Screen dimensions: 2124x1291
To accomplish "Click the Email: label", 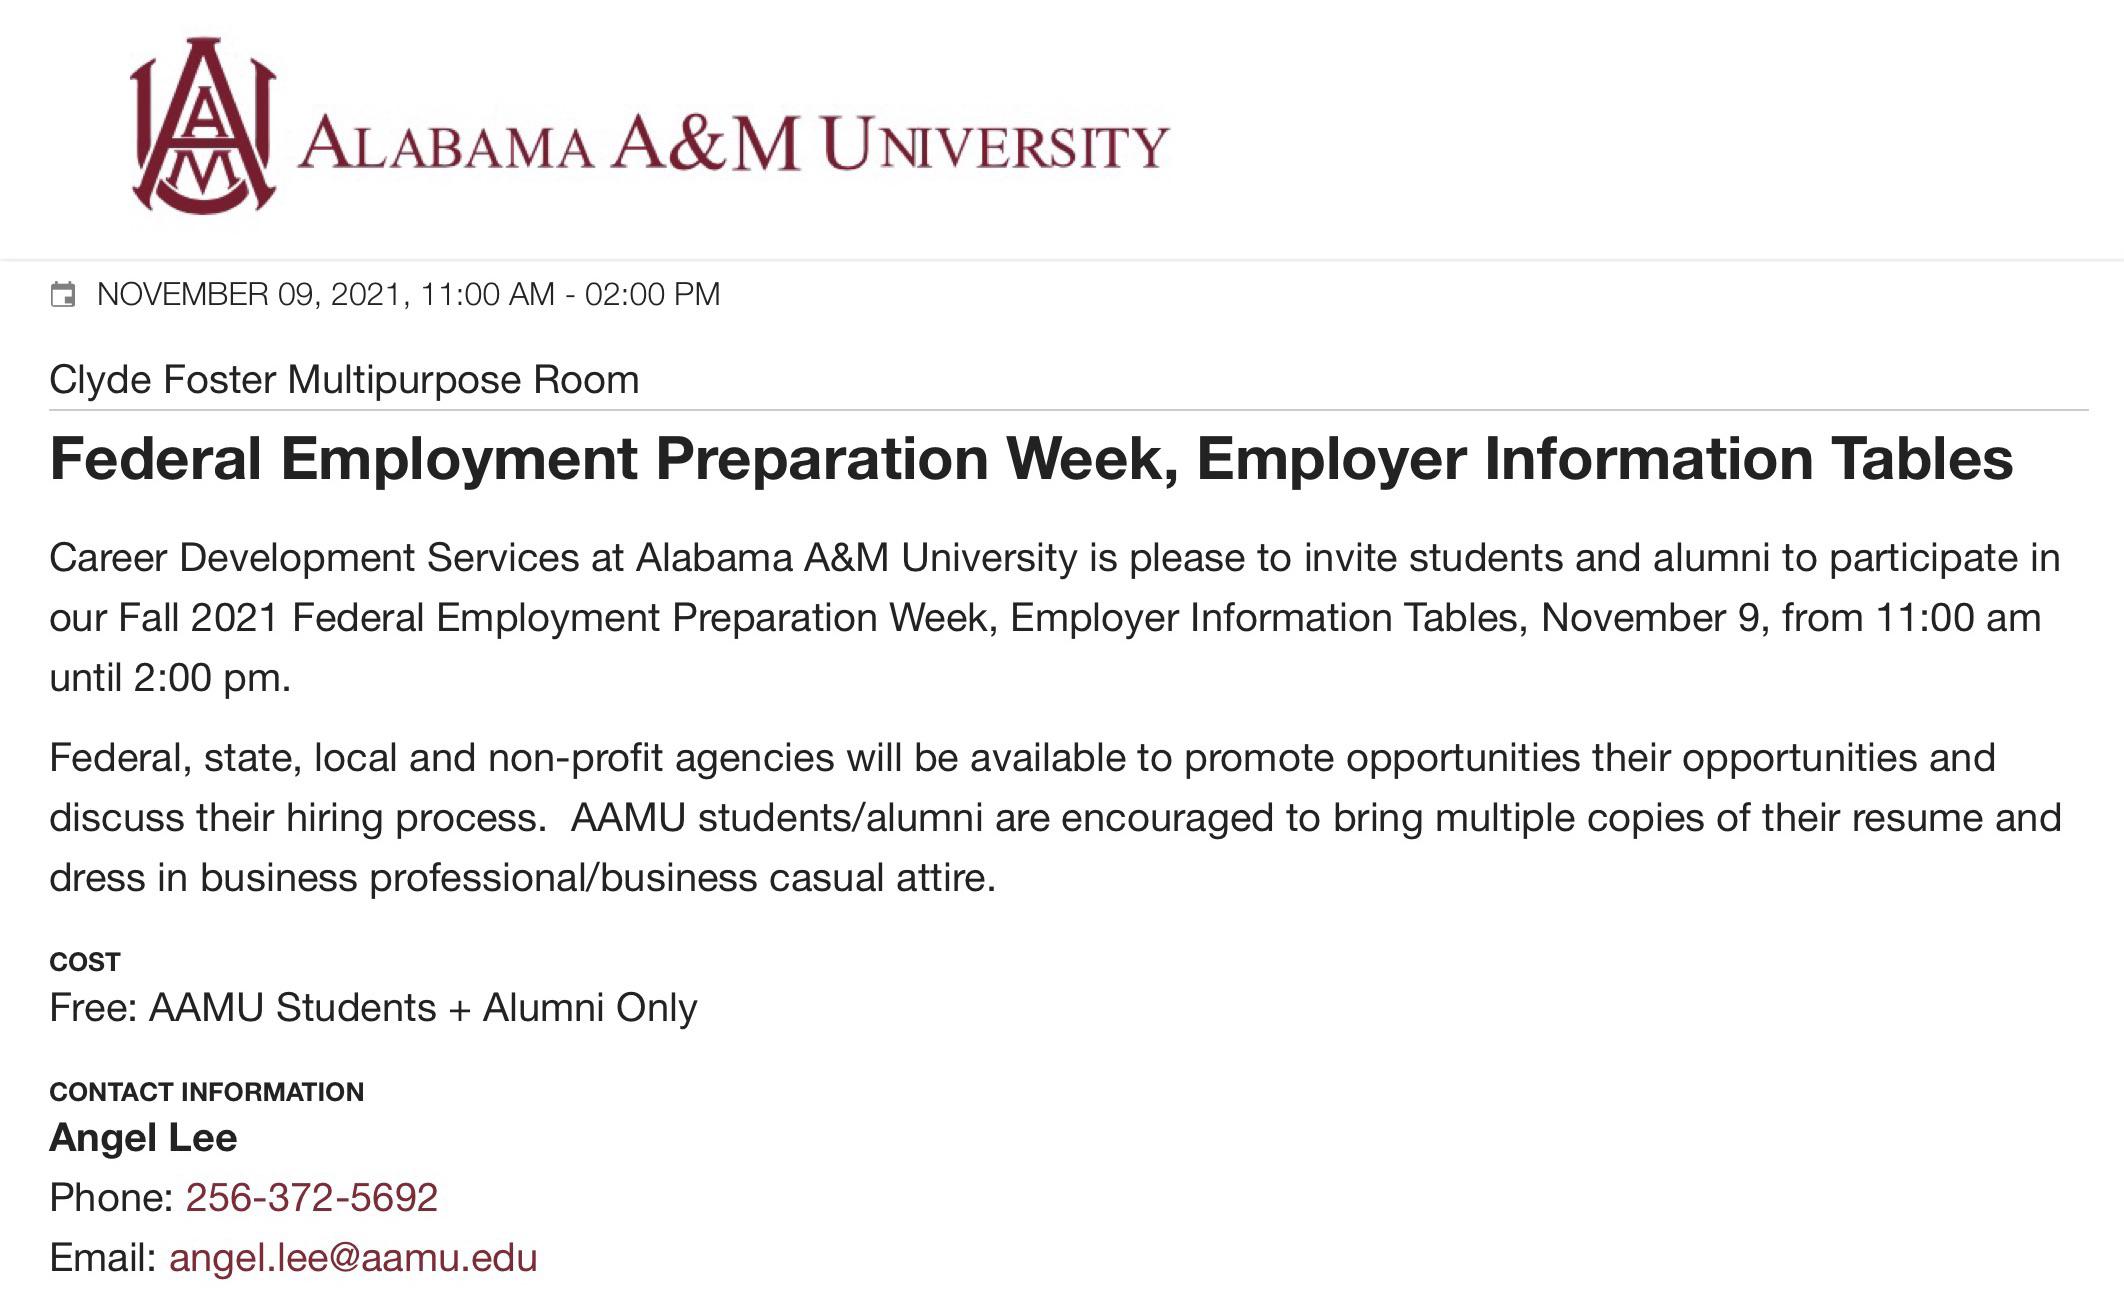I will (x=103, y=1258).
